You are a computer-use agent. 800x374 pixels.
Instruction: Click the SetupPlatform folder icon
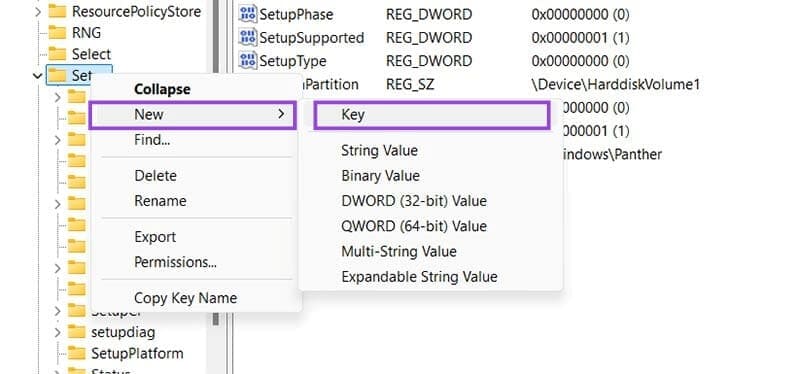tap(77, 354)
